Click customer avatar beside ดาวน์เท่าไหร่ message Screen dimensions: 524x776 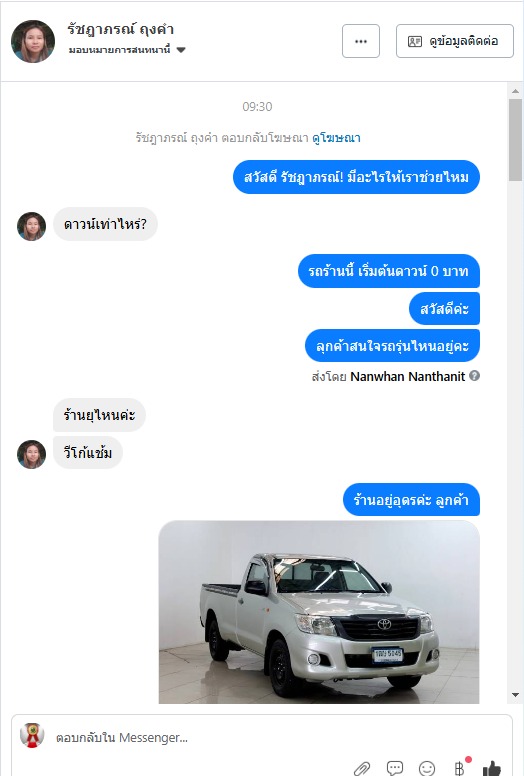[32, 226]
